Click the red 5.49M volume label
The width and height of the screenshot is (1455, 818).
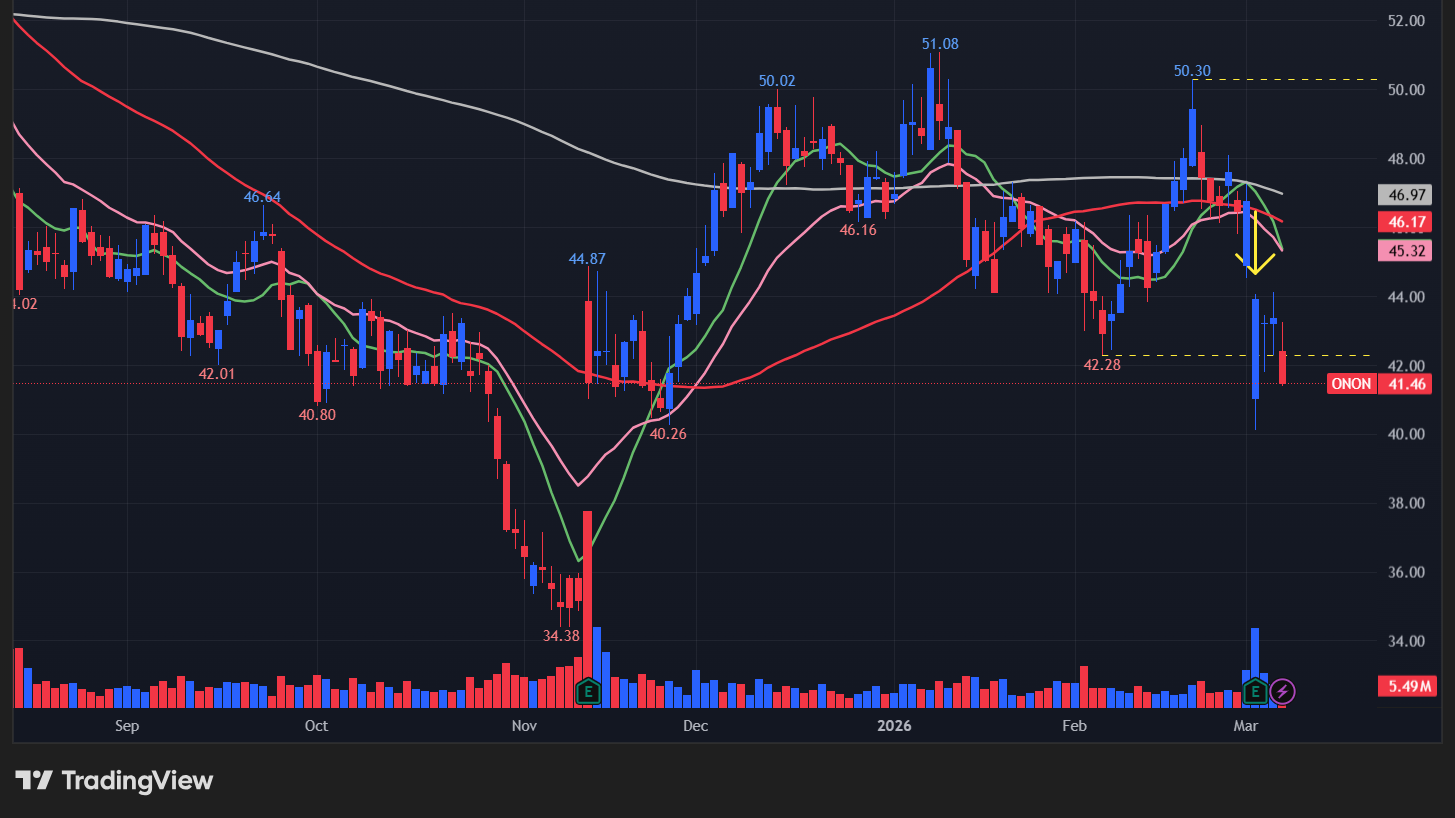pos(1405,685)
